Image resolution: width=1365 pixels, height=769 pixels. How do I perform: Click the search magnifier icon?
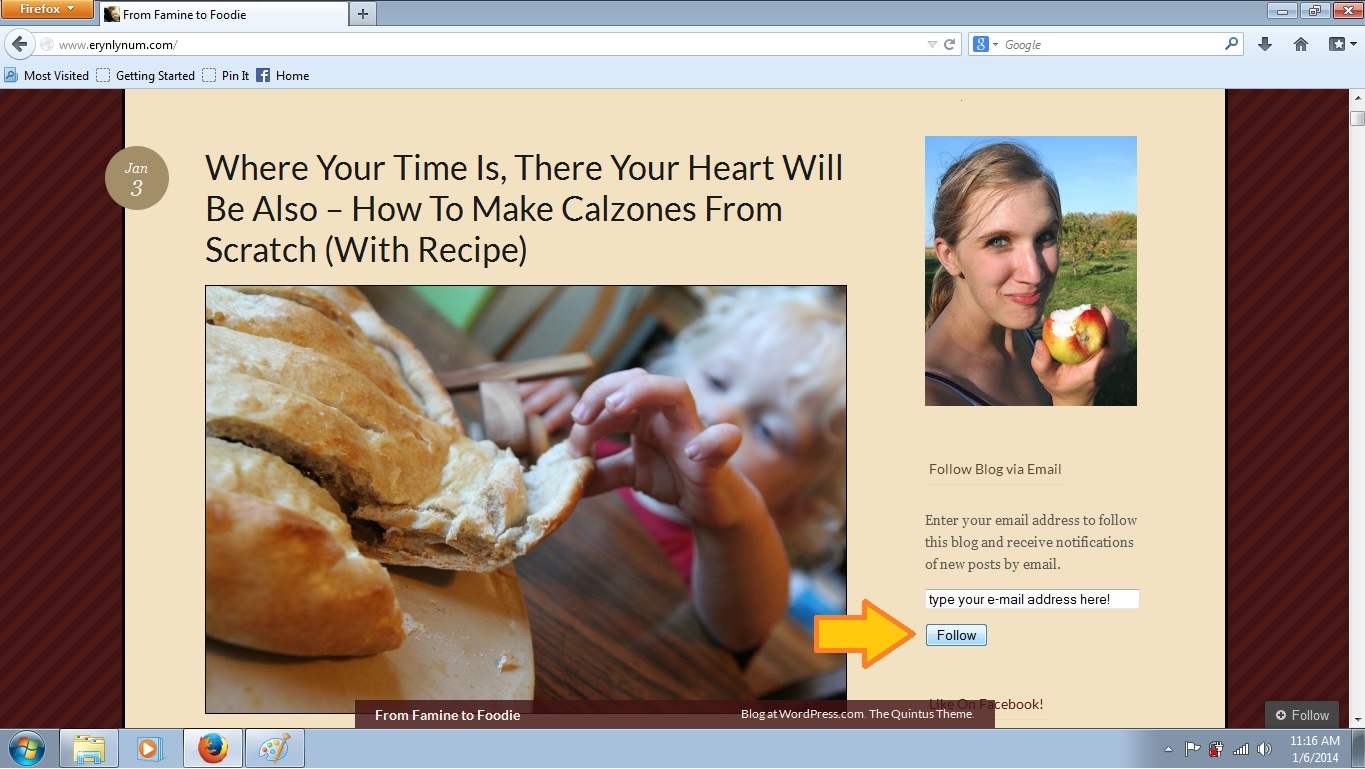1231,45
